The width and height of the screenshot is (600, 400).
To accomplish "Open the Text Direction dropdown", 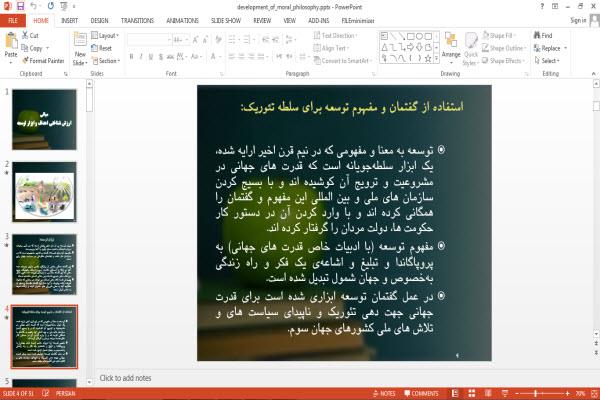I will 335,36.
